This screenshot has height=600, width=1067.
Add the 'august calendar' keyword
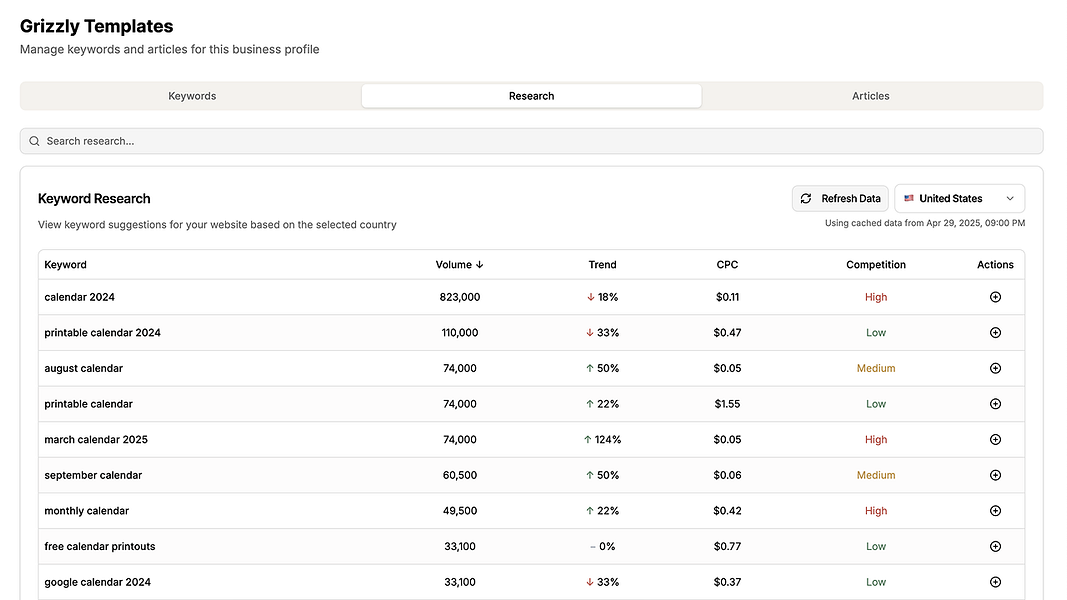click(x=995, y=368)
